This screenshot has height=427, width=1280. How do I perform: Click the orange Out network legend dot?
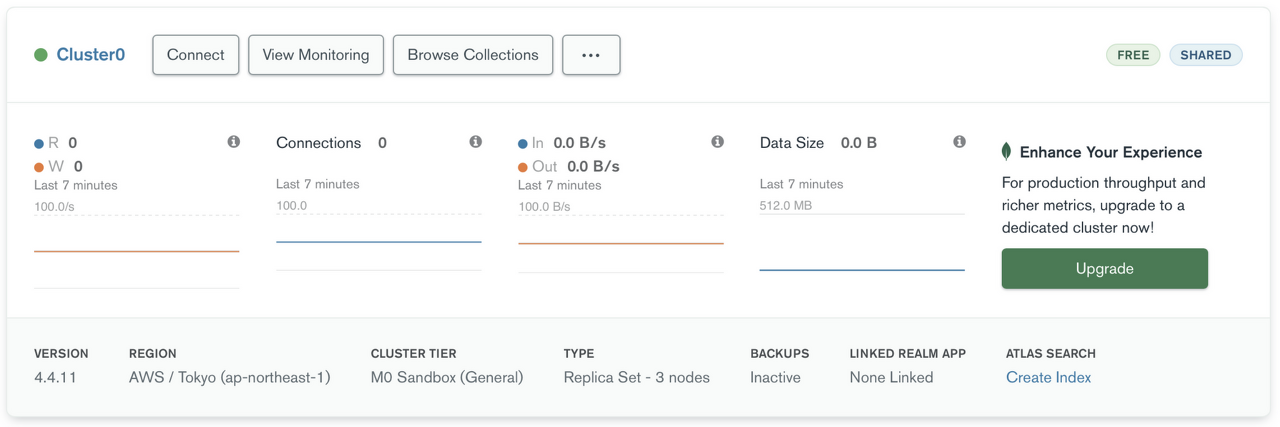pyautogui.click(x=523, y=167)
